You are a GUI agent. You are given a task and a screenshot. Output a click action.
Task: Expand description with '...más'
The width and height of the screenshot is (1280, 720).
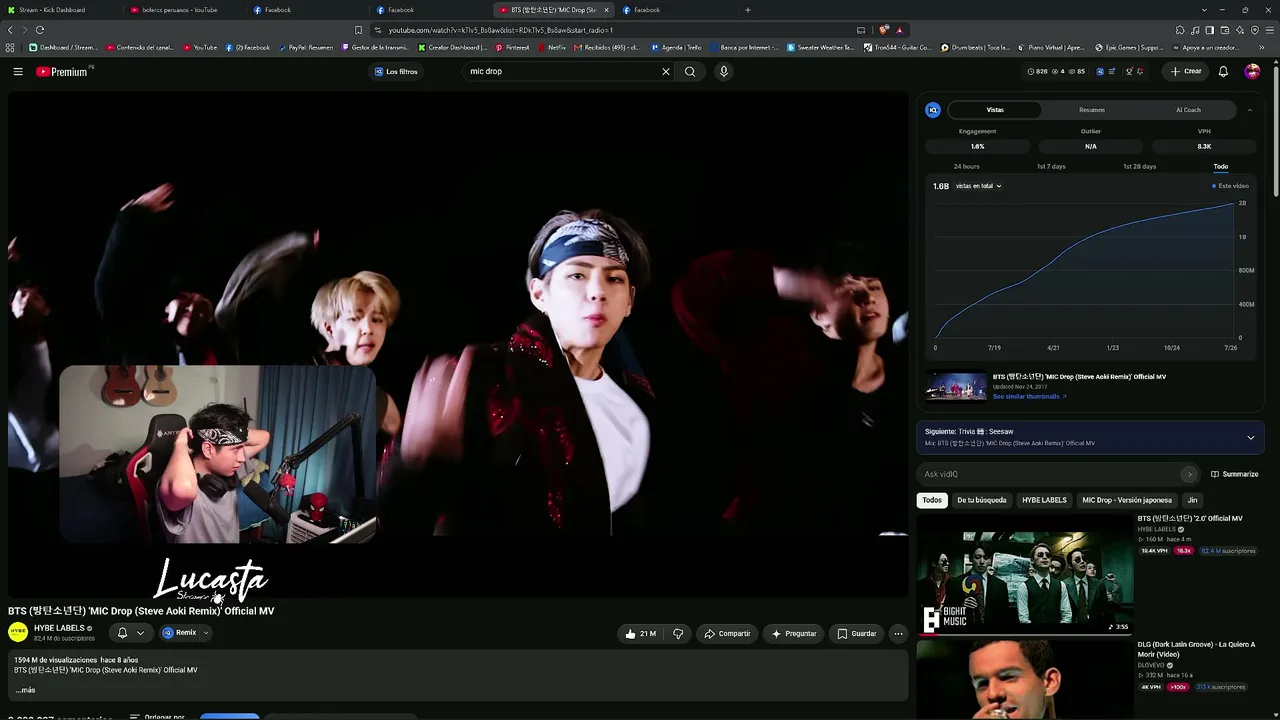click(x=25, y=690)
